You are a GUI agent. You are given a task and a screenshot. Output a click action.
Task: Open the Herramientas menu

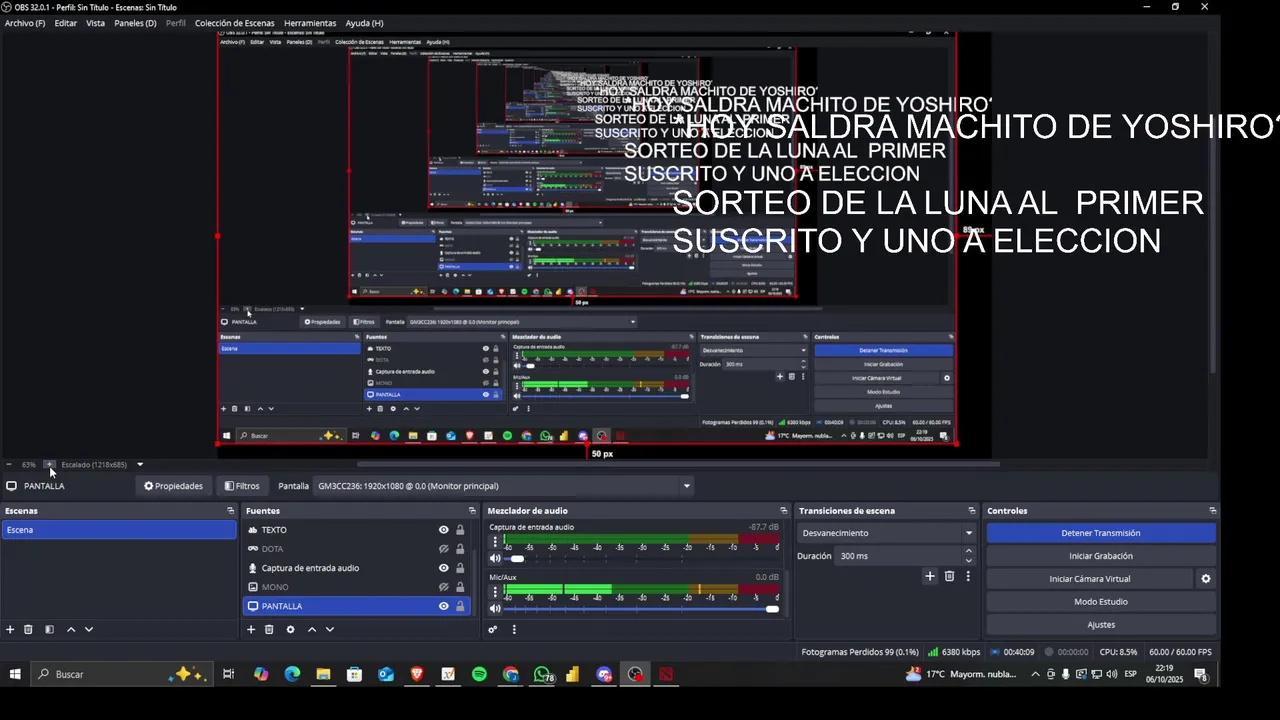[x=310, y=23]
